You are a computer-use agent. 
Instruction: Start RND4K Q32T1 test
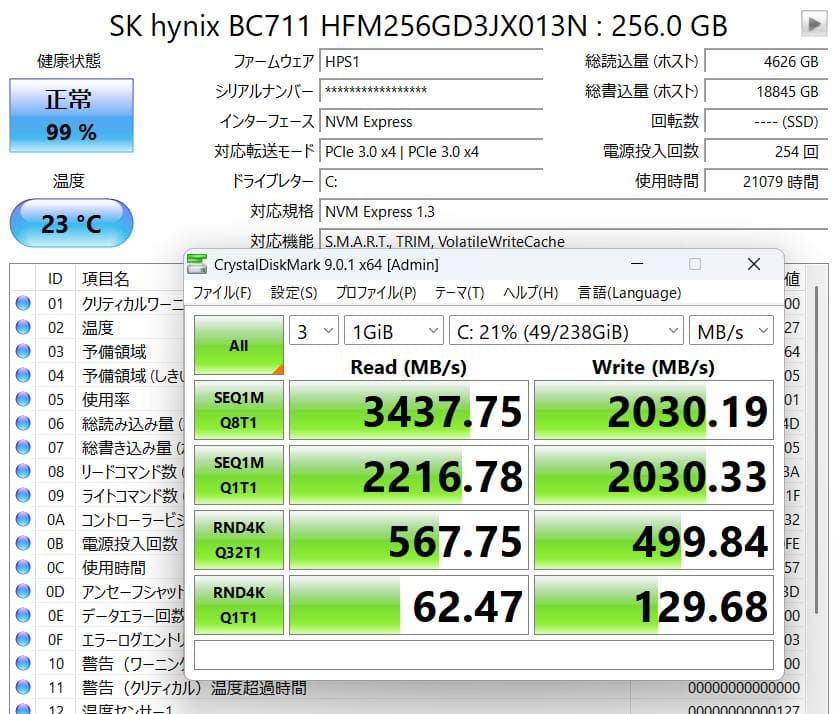pos(239,540)
